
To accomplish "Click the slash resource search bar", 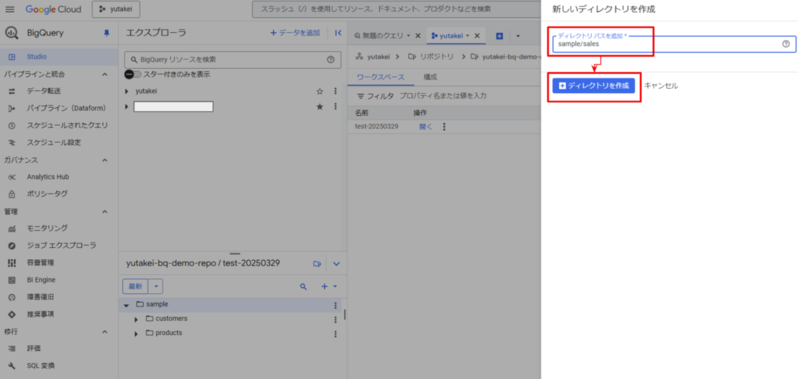I will [395, 9].
